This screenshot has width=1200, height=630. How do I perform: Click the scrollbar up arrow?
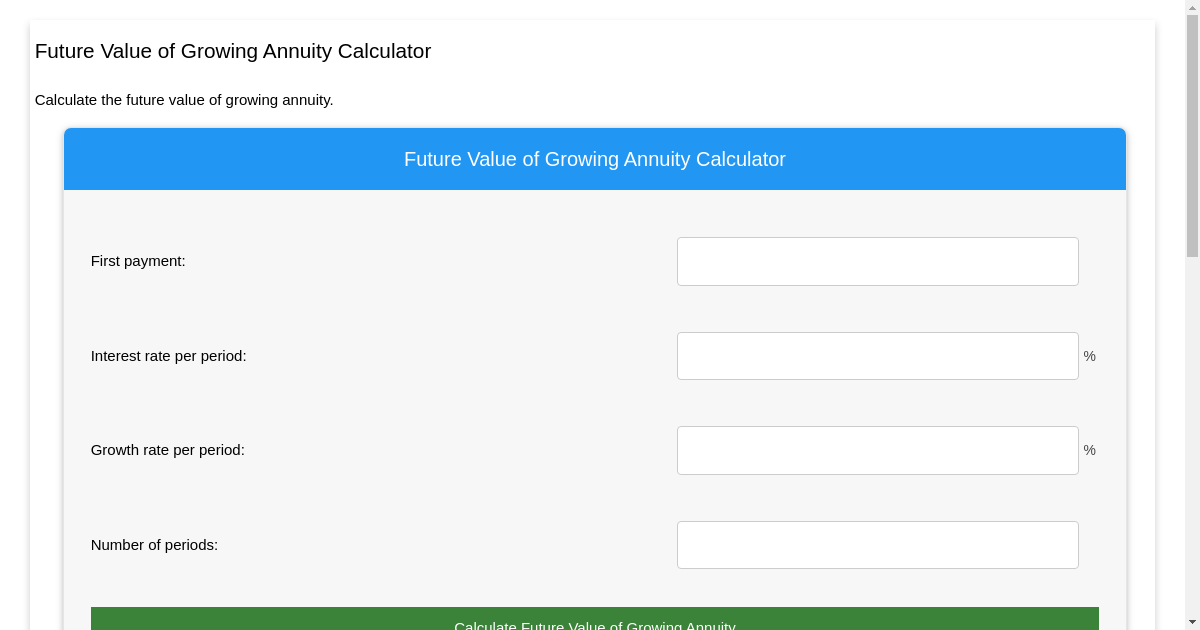pos(1192,6)
